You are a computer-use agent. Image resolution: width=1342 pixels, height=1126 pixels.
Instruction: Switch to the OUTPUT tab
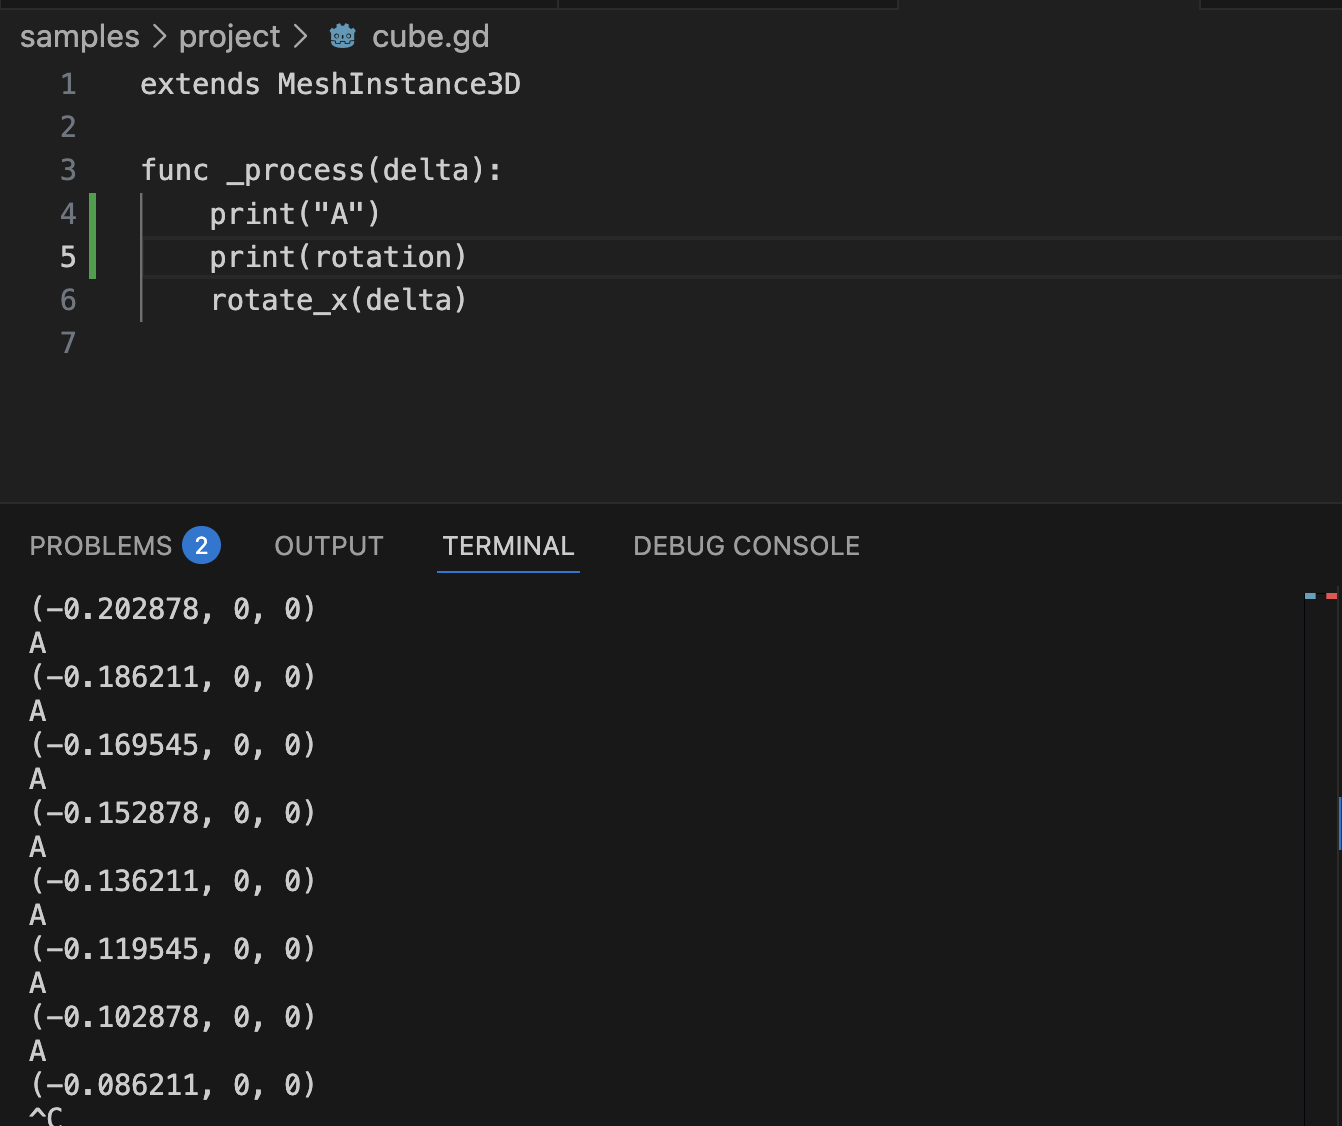point(328,545)
